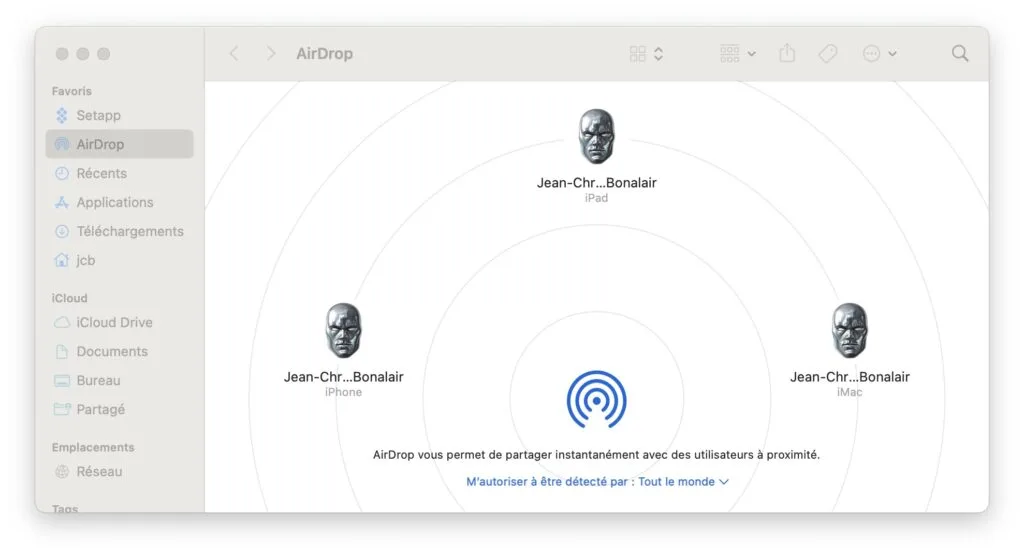The height and width of the screenshot is (556, 1024).
Task: Select AirDrop in the sidebar
Action: click(120, 144)
